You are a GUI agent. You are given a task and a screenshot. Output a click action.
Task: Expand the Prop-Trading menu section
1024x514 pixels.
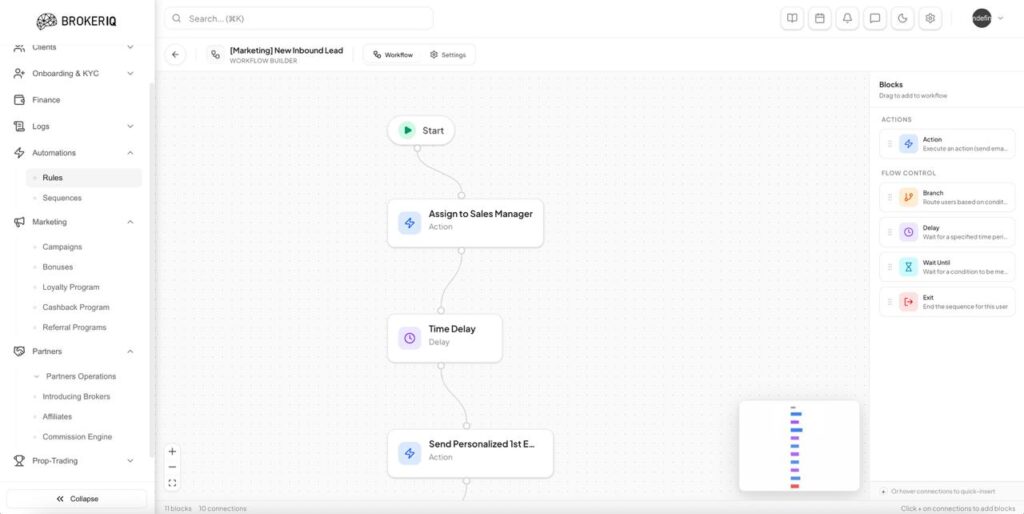point(130,461)
